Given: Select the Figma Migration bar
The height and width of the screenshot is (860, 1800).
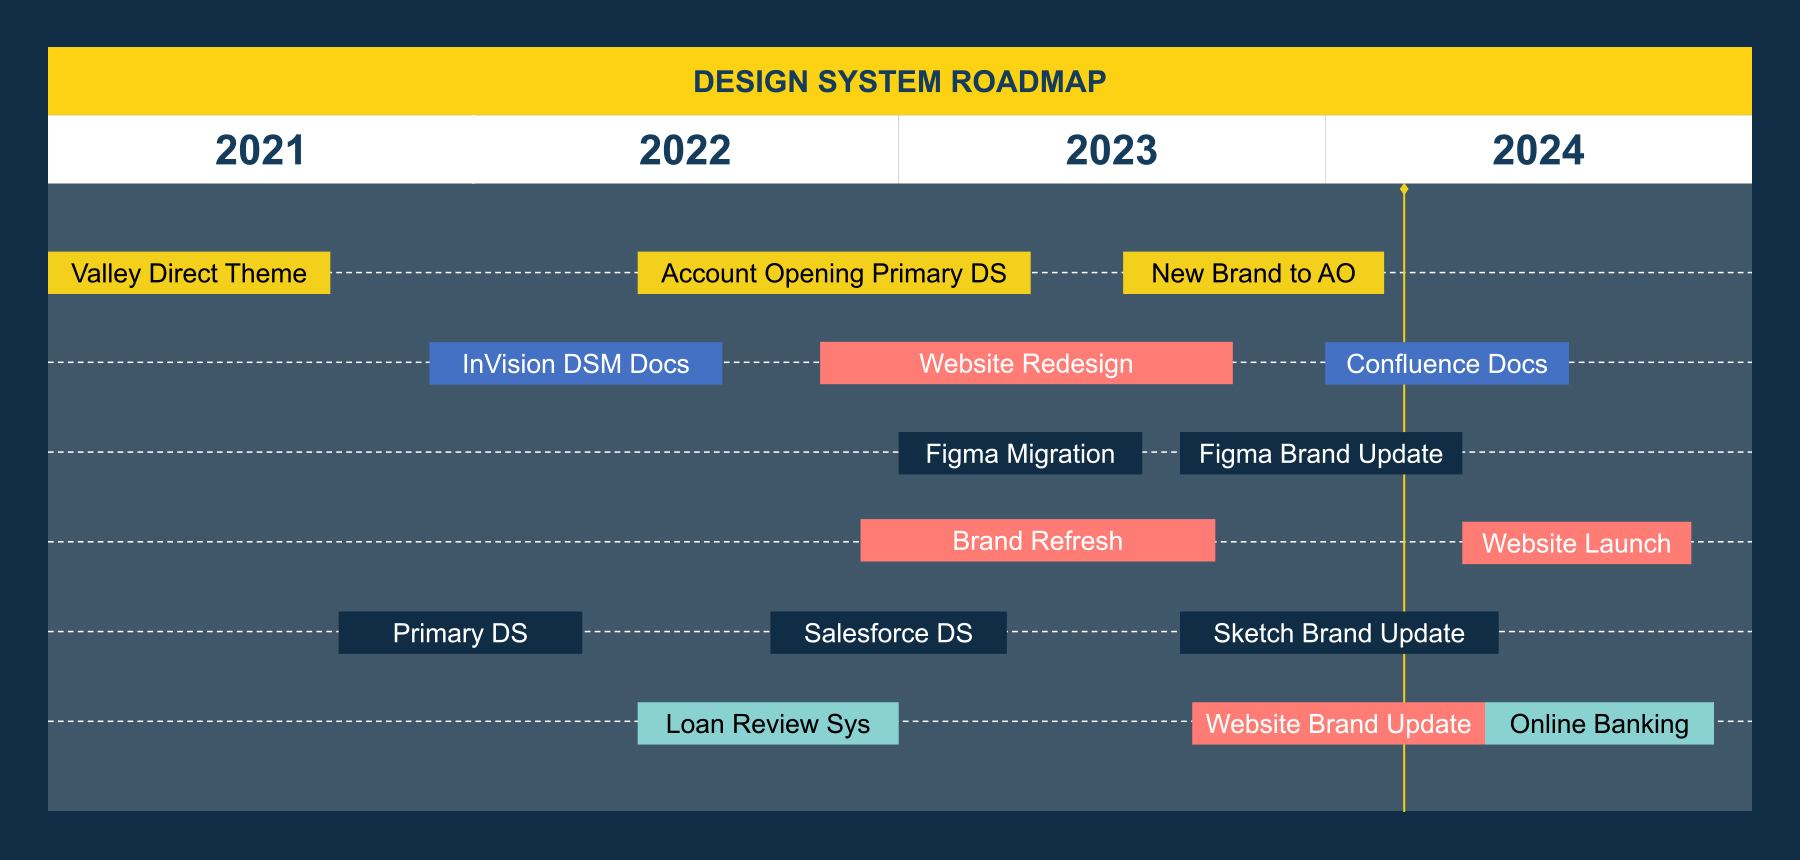Looking at the screenshot, I should (x=1020, y=453).
